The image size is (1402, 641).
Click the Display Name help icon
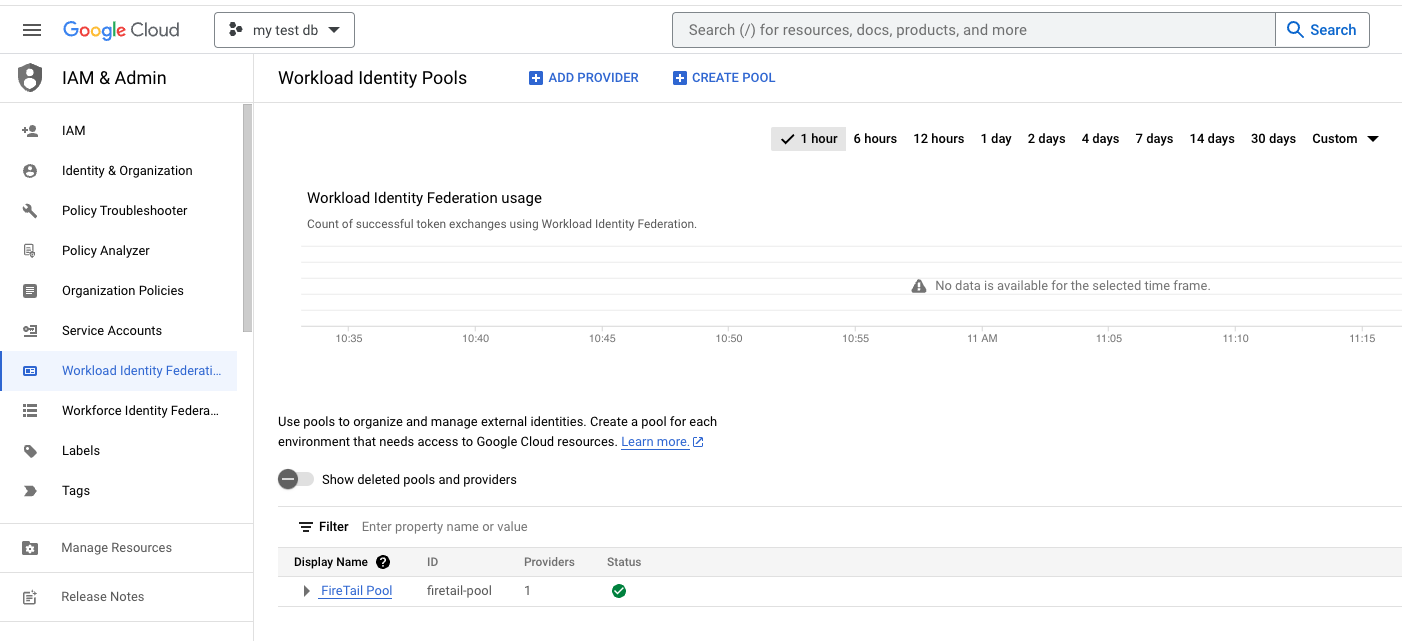tap(383, 562)
